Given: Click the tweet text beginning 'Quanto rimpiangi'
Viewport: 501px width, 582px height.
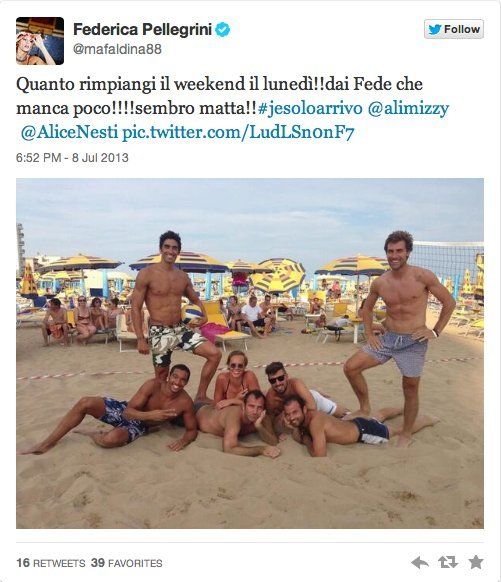Looking at the screenshot, I should [232, 108].
